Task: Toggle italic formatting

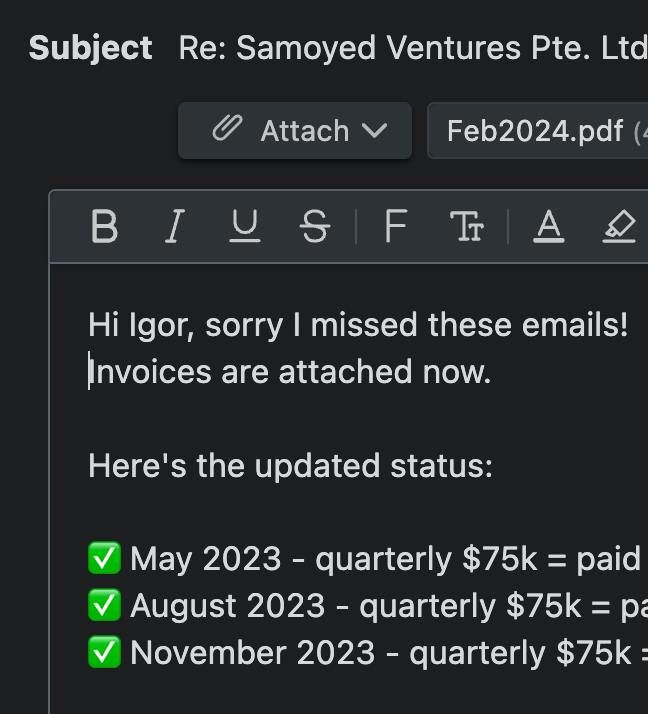Action: (175, 227)
